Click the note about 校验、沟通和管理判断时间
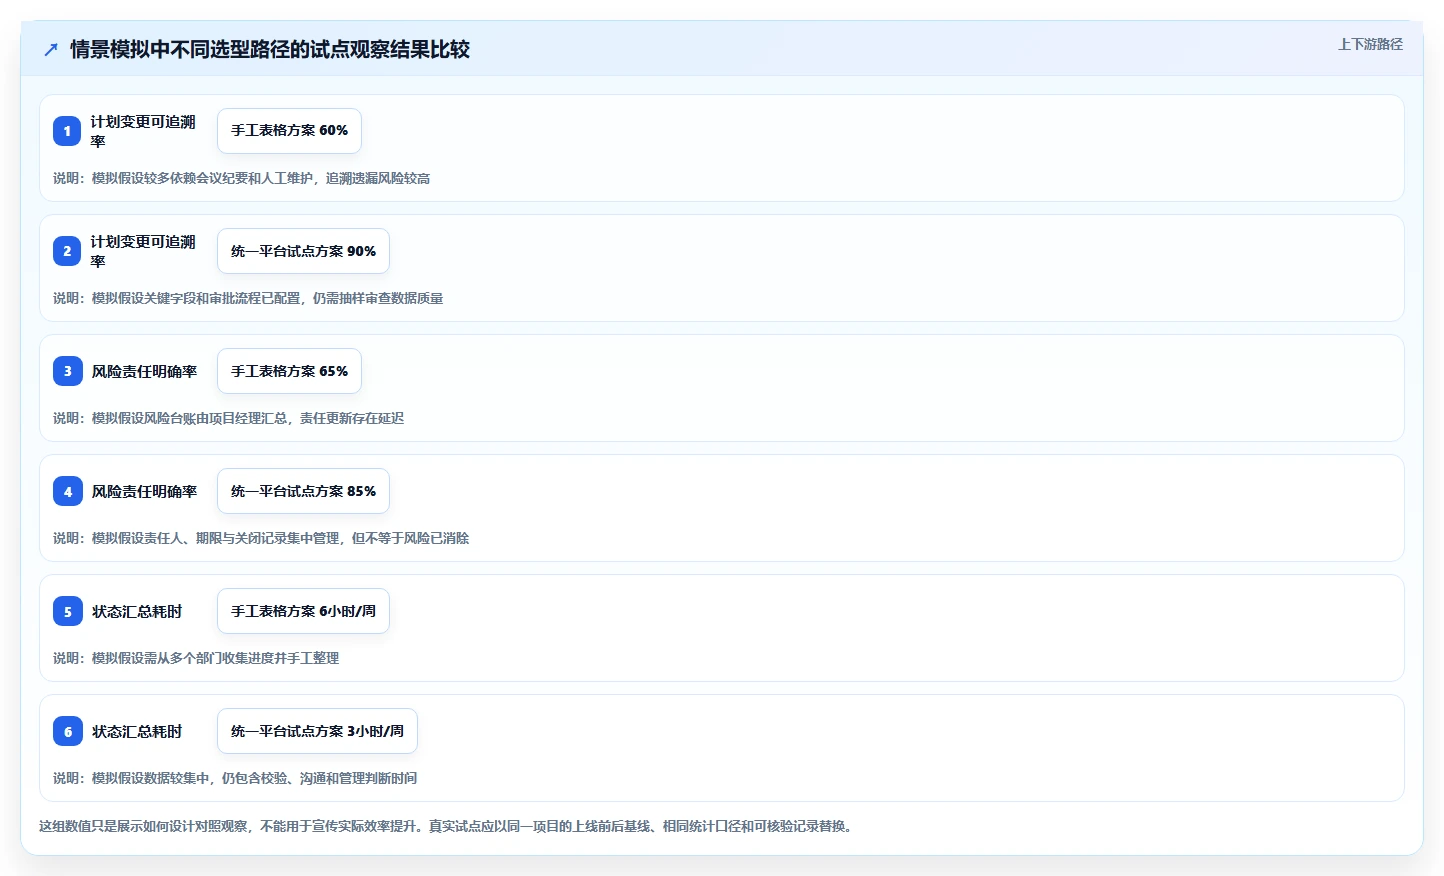 click(235, 778)
